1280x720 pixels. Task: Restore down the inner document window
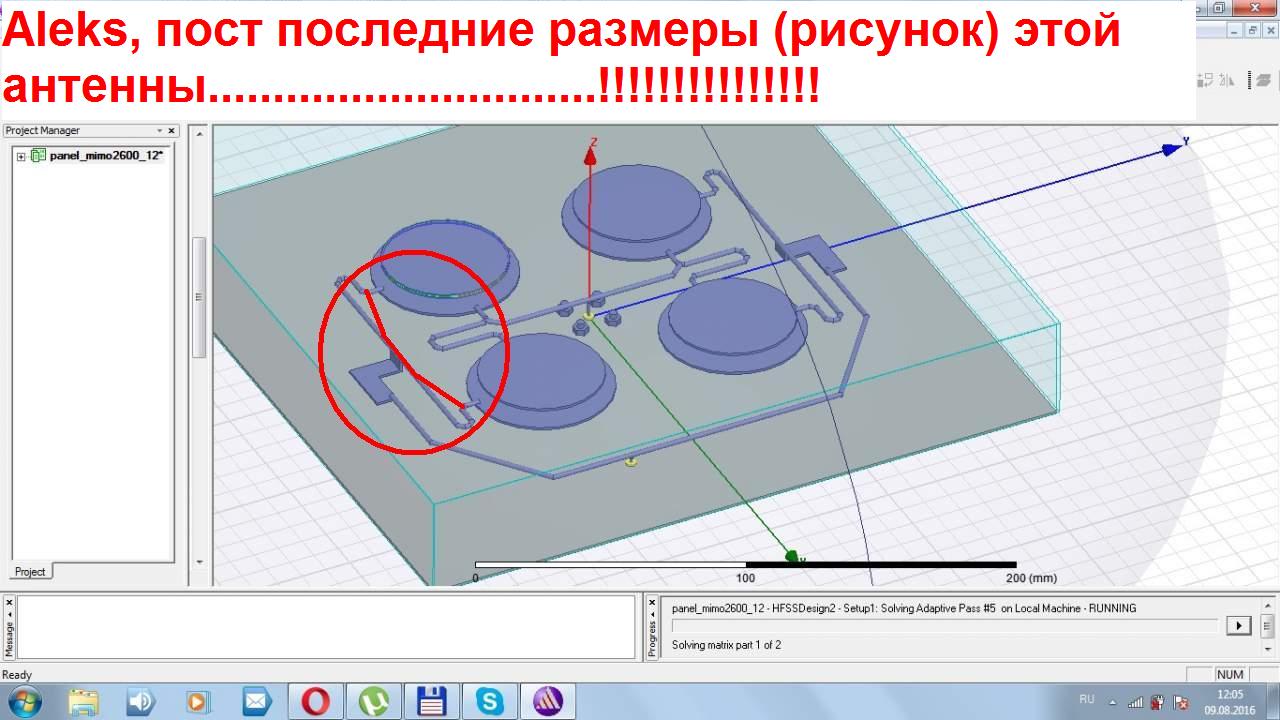click(x=1251, y=31)
